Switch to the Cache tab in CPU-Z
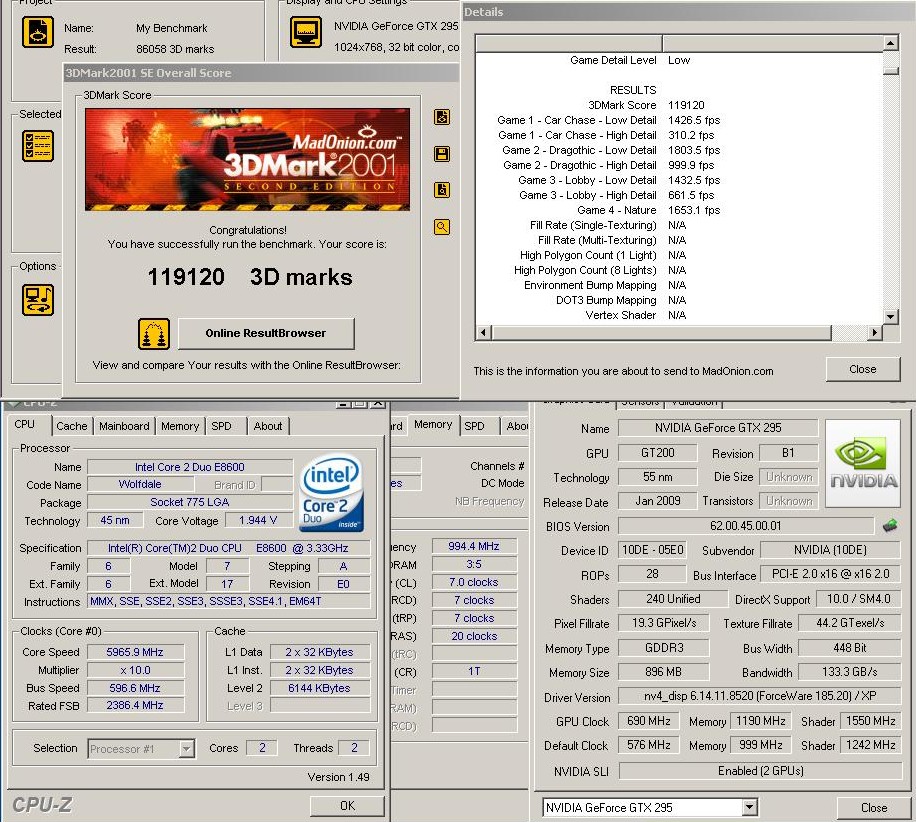This screenshot has height=822, width=916. coord(71,426)
